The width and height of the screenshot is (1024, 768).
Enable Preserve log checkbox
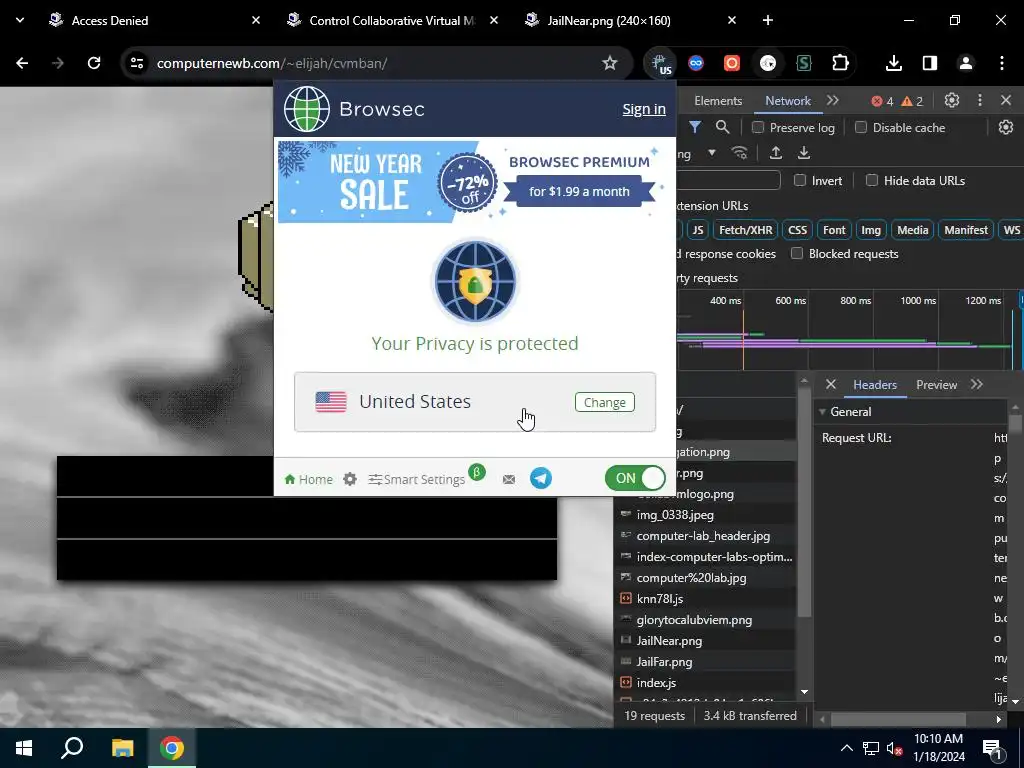pyautogui.click(x=758, y=127)
